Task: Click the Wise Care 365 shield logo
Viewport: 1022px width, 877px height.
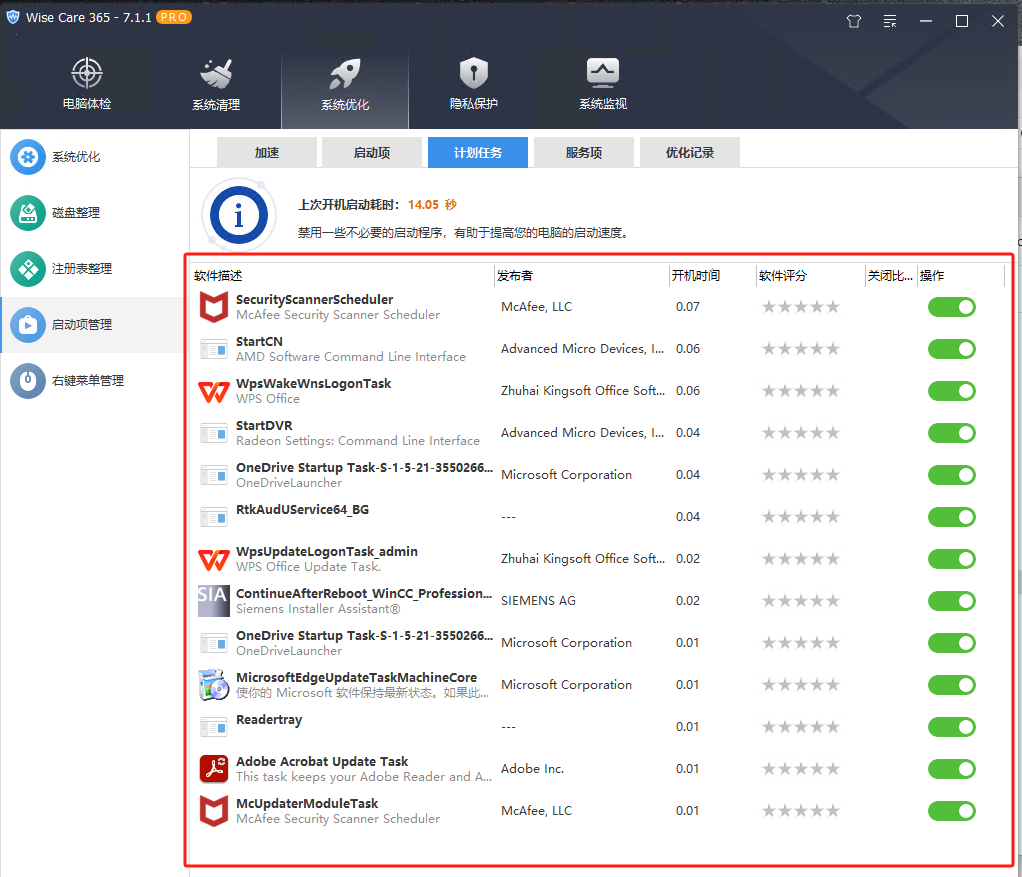Action: (x=13, y=18)
